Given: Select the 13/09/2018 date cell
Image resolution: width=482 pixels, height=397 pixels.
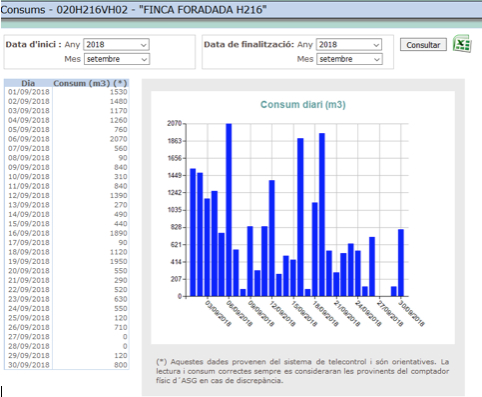Looking at the screenshot, I should (x=29, y=205).
